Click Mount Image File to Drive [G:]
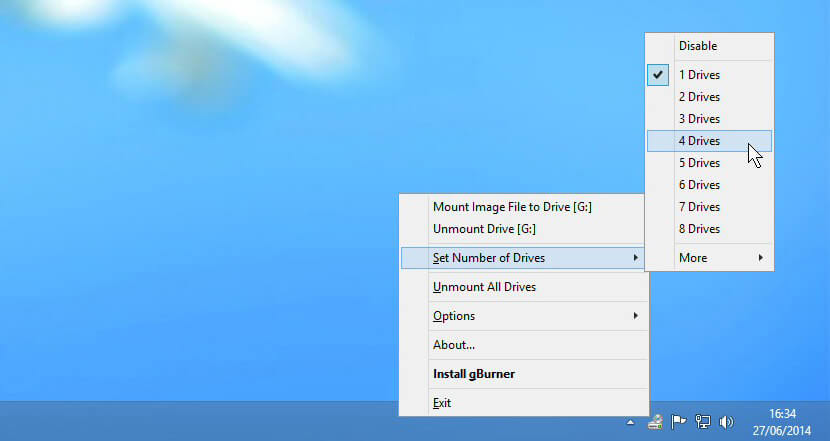830x441 pixels. 512,207
